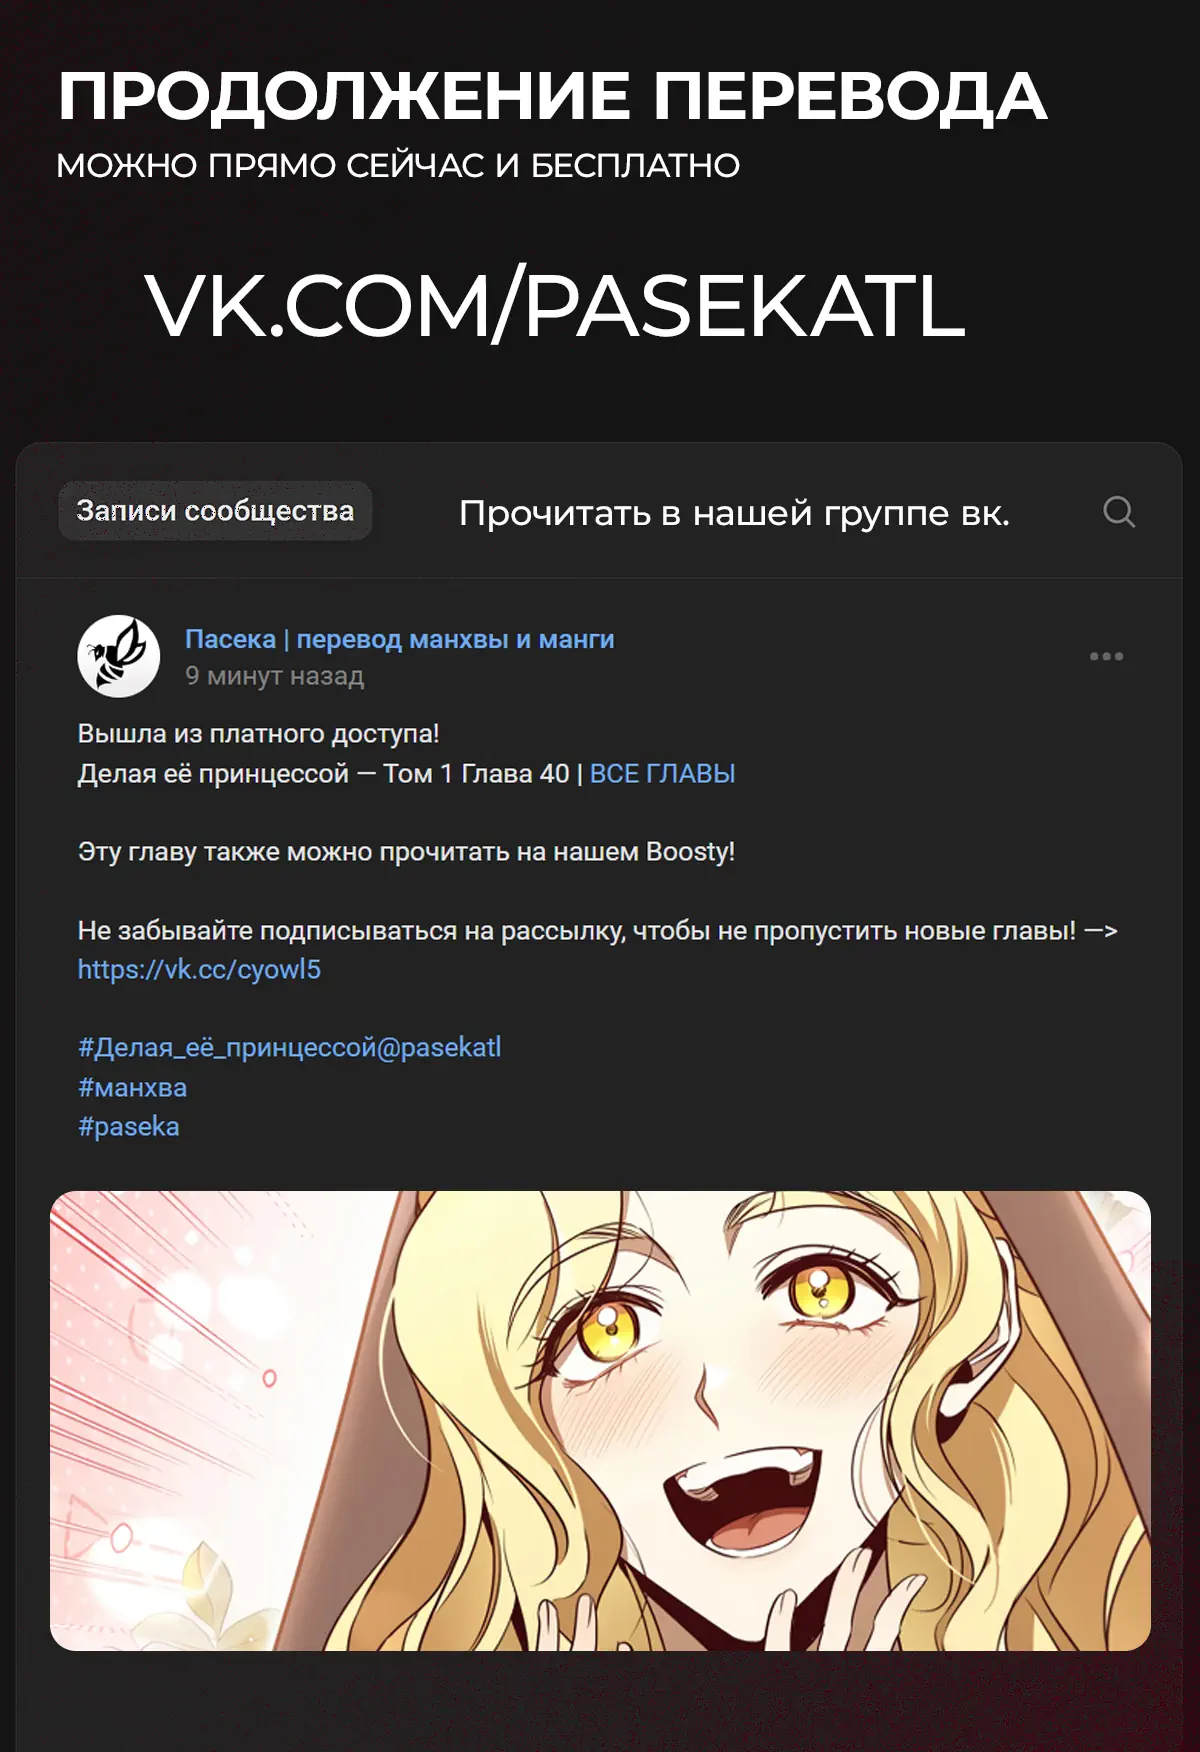
Task: Open the Записи сообщества tab
Action: tap(215, 511)
